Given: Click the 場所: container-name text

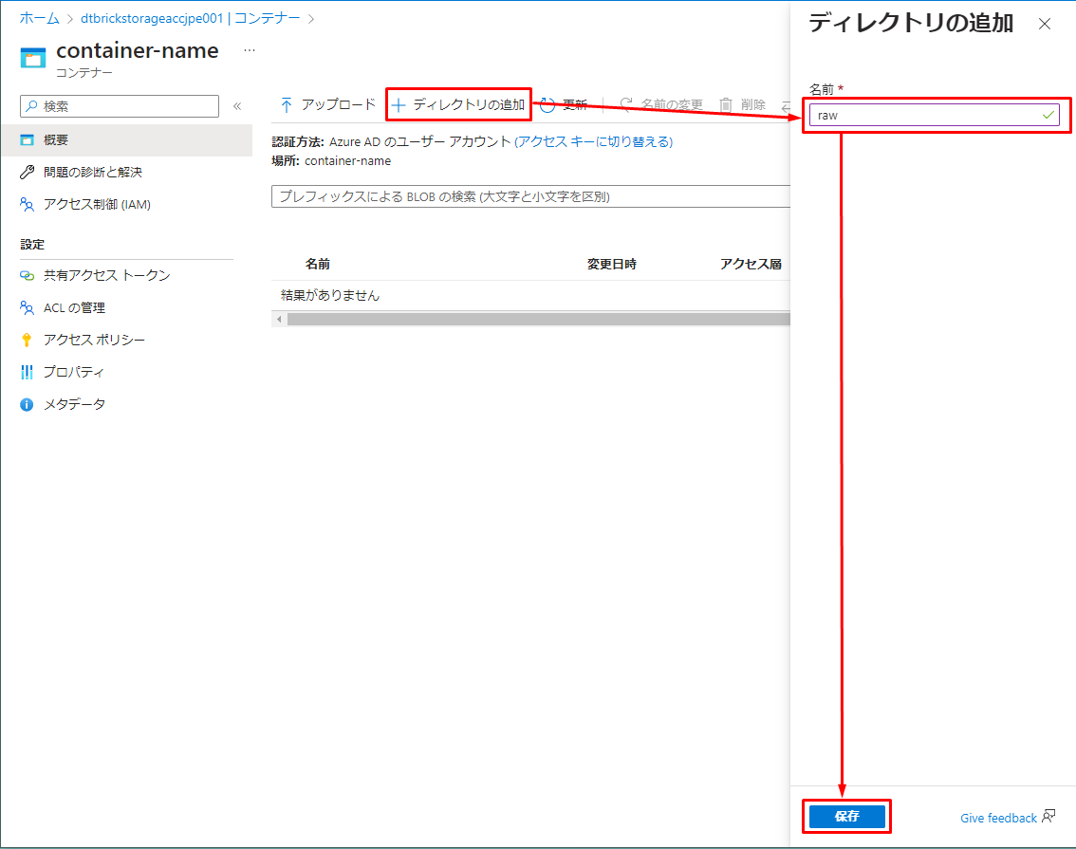Looking at the screenshot, I should 331,161.
